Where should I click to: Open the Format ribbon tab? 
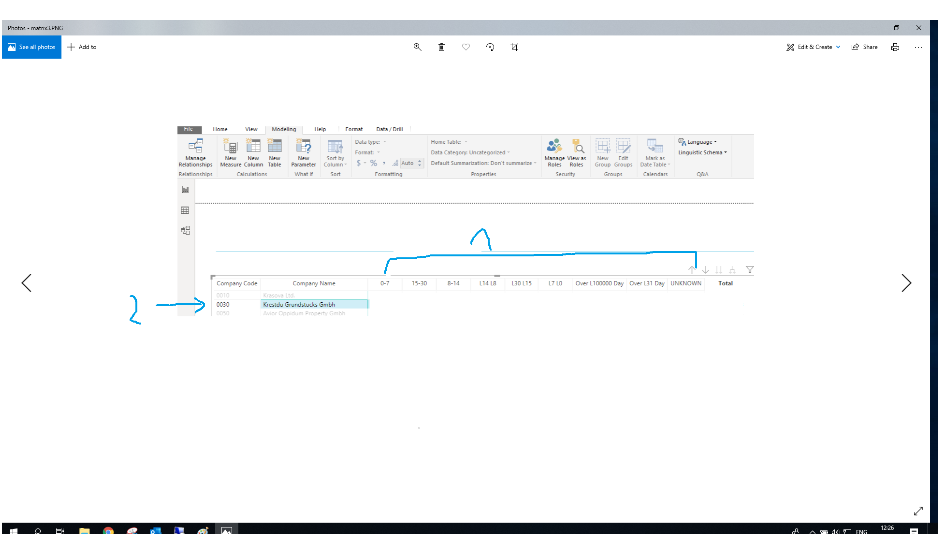click(x=354, y=129)
